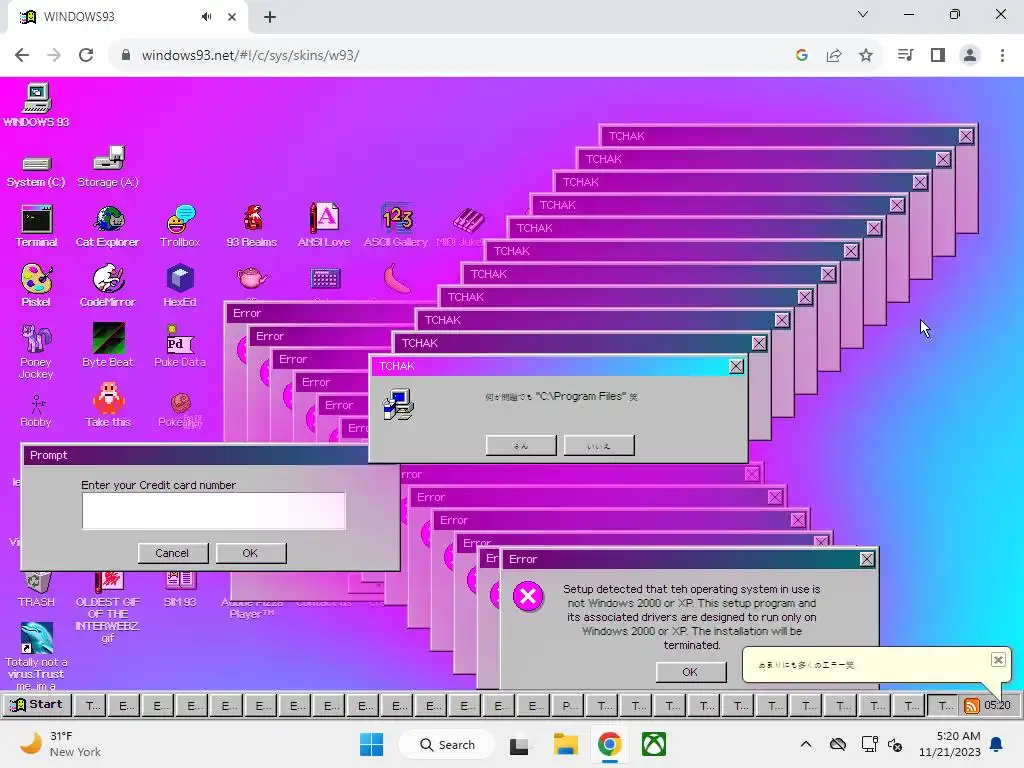
Task: Open the Take this icon
Action: click(x=108, y=406)
